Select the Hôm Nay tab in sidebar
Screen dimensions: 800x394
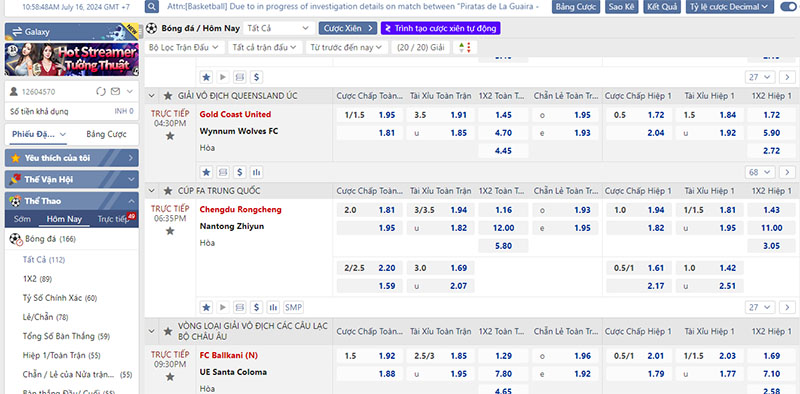tap(64, 219)
